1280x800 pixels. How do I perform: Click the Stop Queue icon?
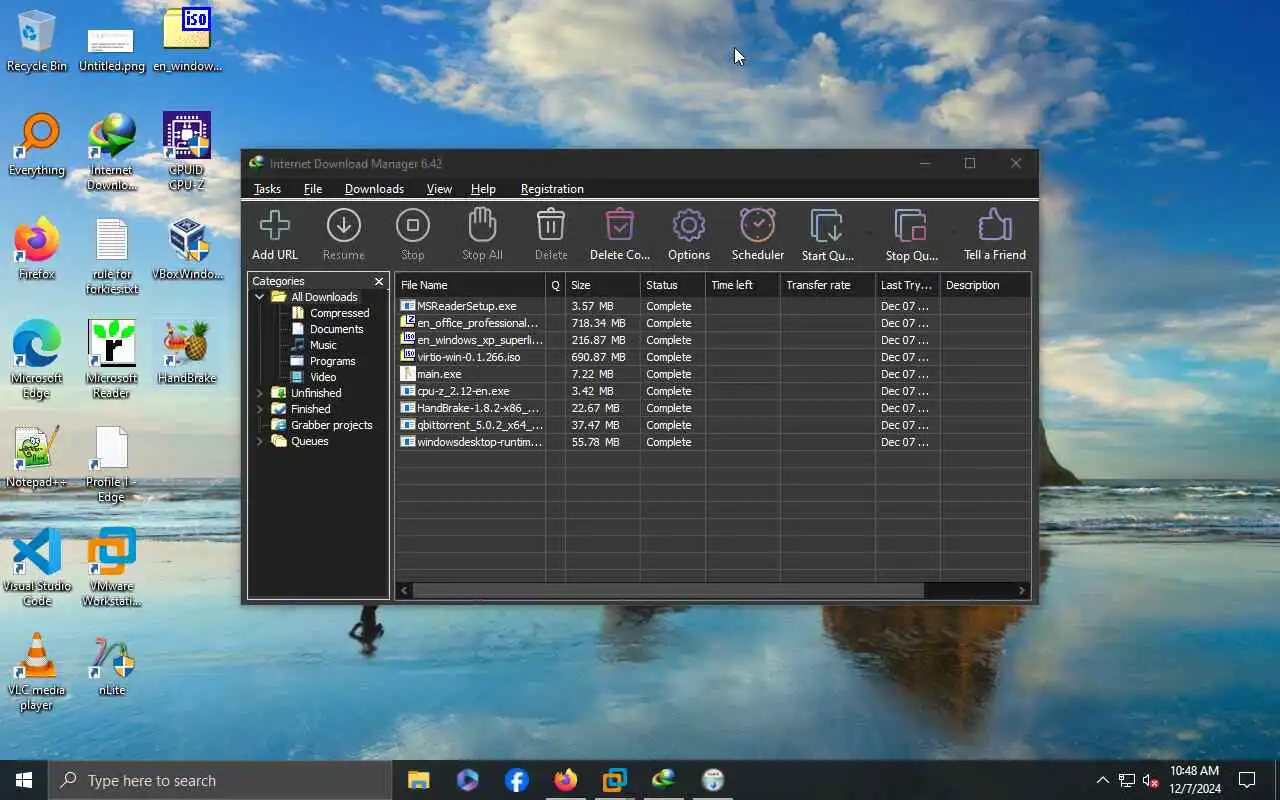coord(911,227)
